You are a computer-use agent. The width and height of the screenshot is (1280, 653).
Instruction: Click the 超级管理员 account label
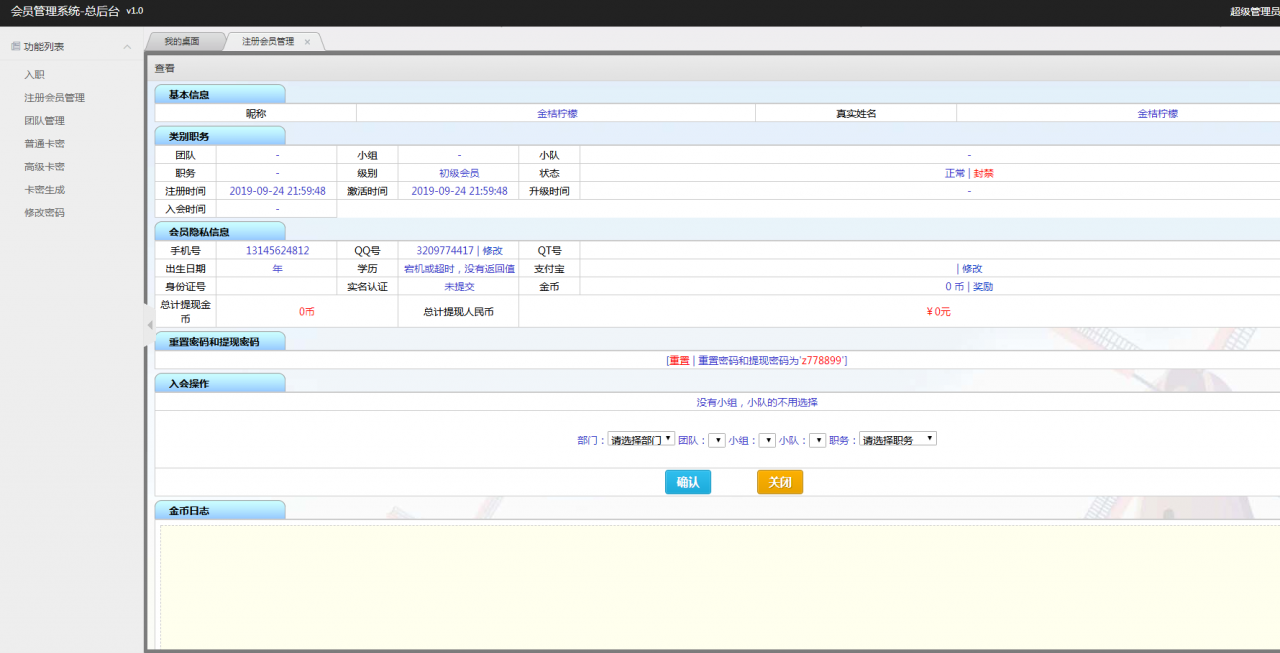point(1255,11)
